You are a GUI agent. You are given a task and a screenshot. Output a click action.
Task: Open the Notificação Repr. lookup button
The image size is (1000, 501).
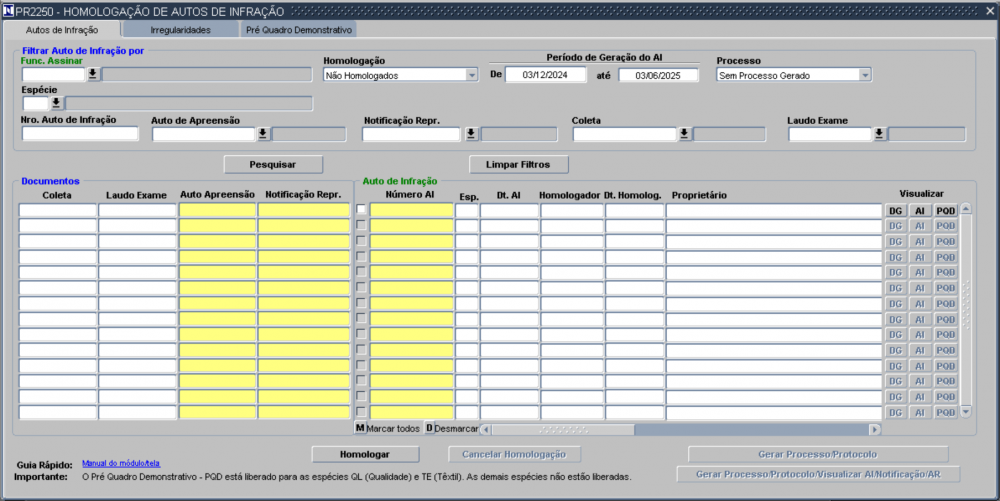471,134
